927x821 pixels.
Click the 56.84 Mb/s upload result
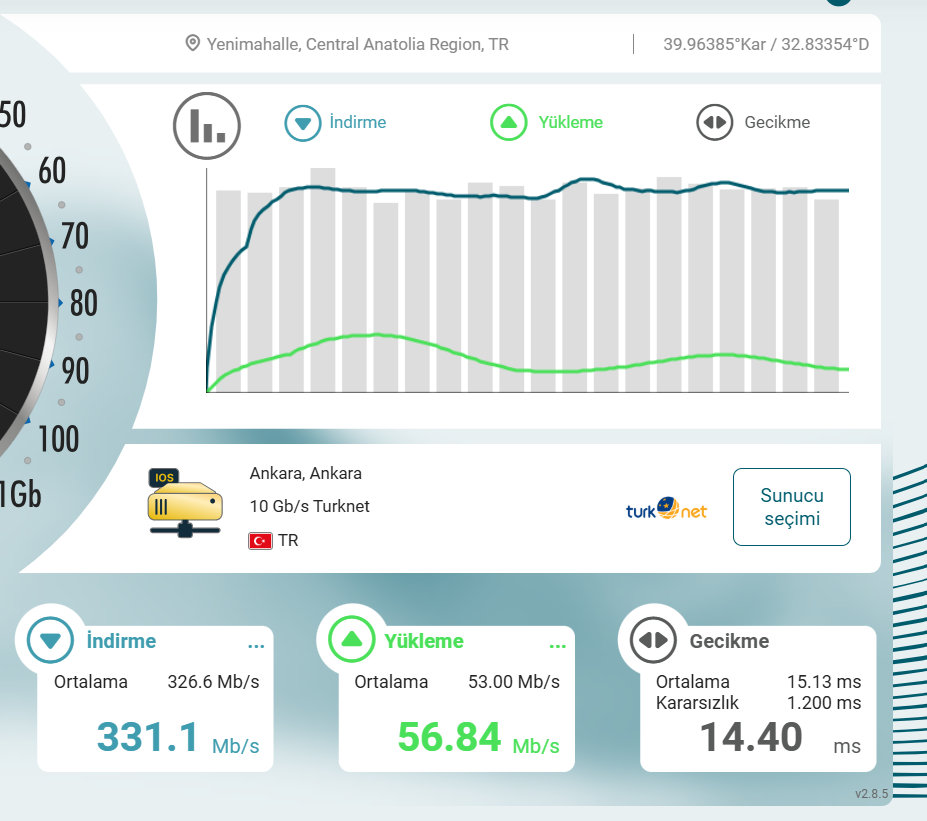pos(479,738)
